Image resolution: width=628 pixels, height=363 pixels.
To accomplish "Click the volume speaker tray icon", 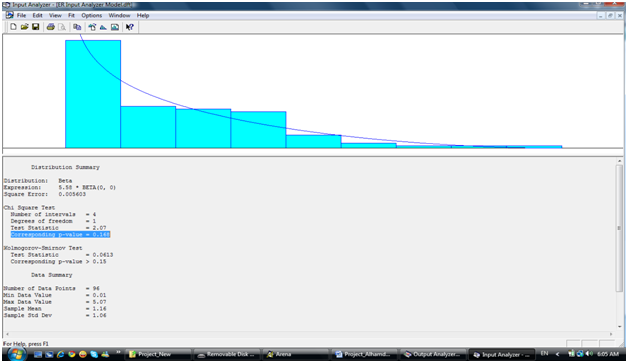I will (x=589, y=354).
